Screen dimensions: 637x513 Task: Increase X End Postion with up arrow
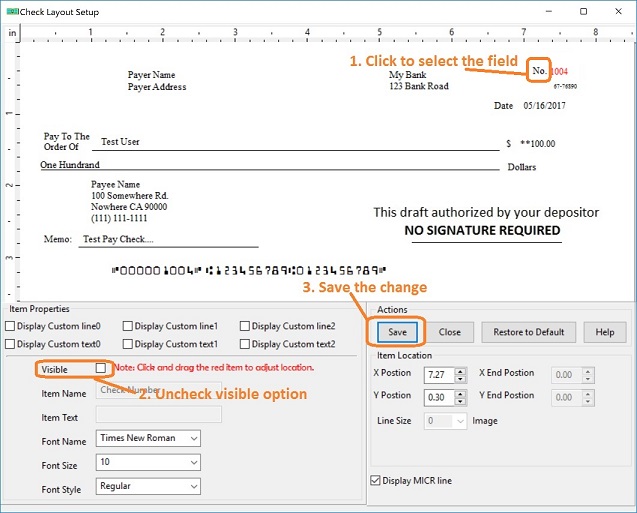[588, 371]
